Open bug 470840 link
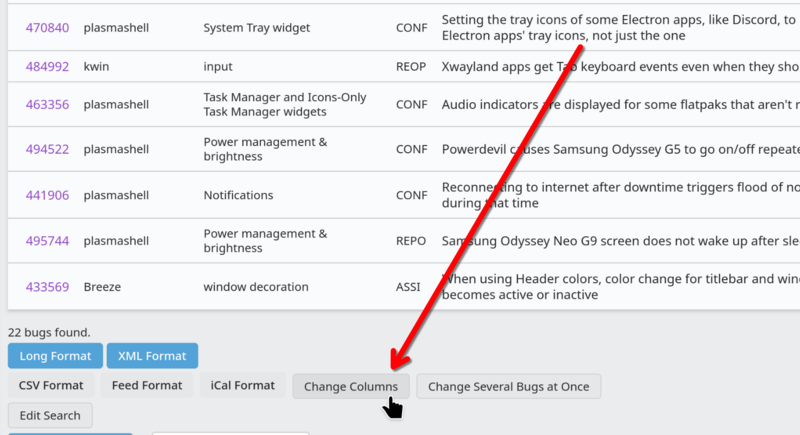800x435 pixels. click(47, 28)
